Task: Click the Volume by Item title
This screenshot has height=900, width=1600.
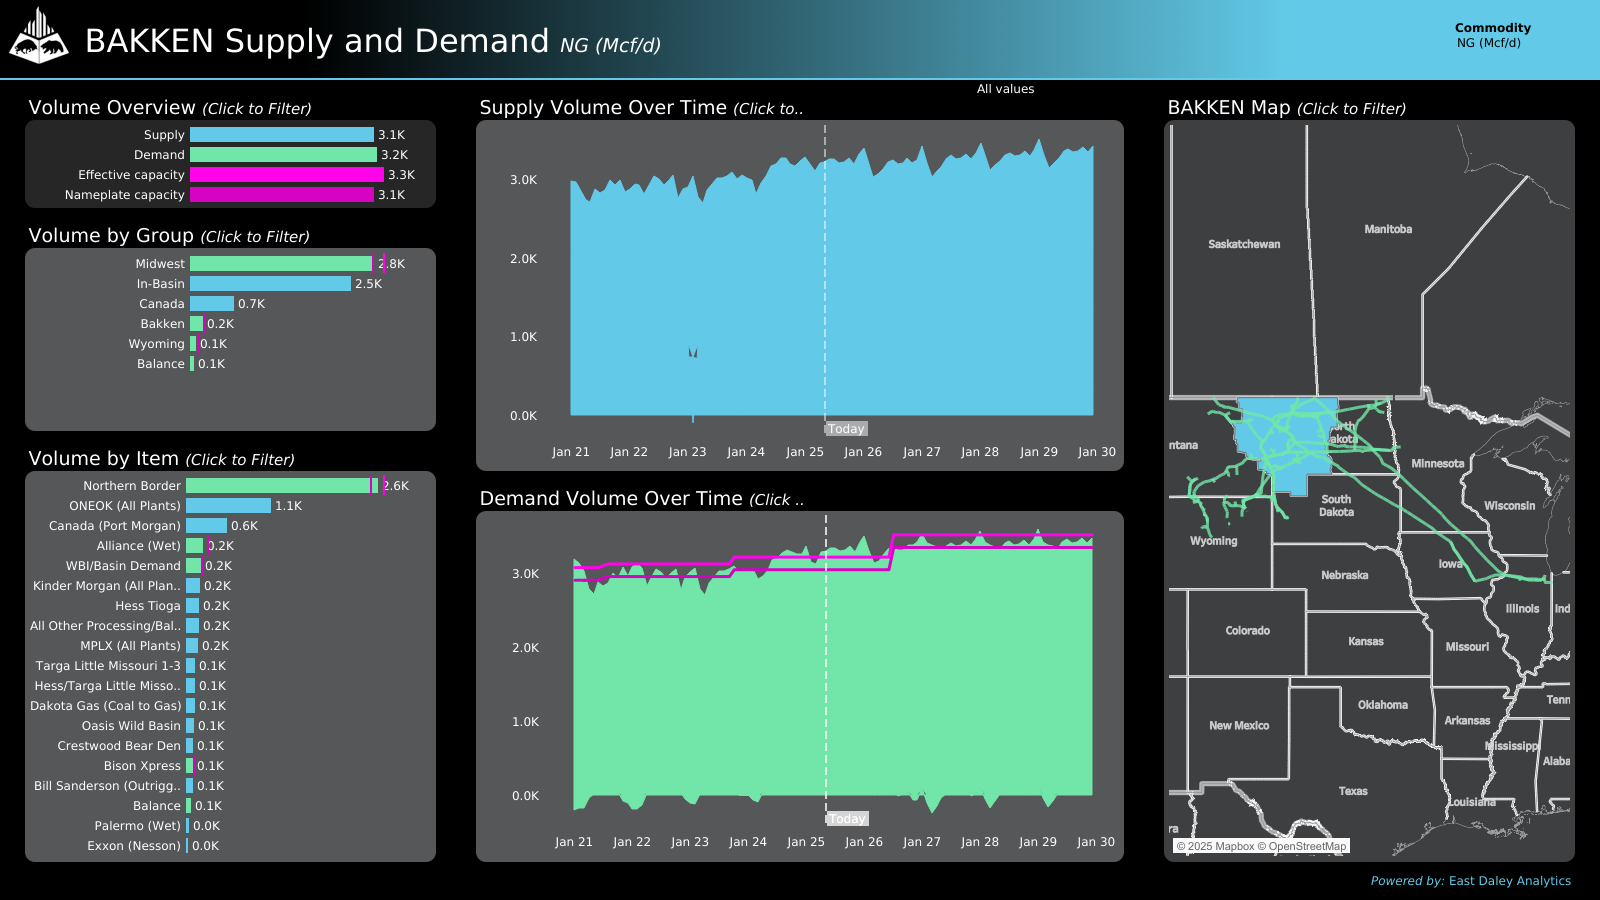Action: point(161,459)
